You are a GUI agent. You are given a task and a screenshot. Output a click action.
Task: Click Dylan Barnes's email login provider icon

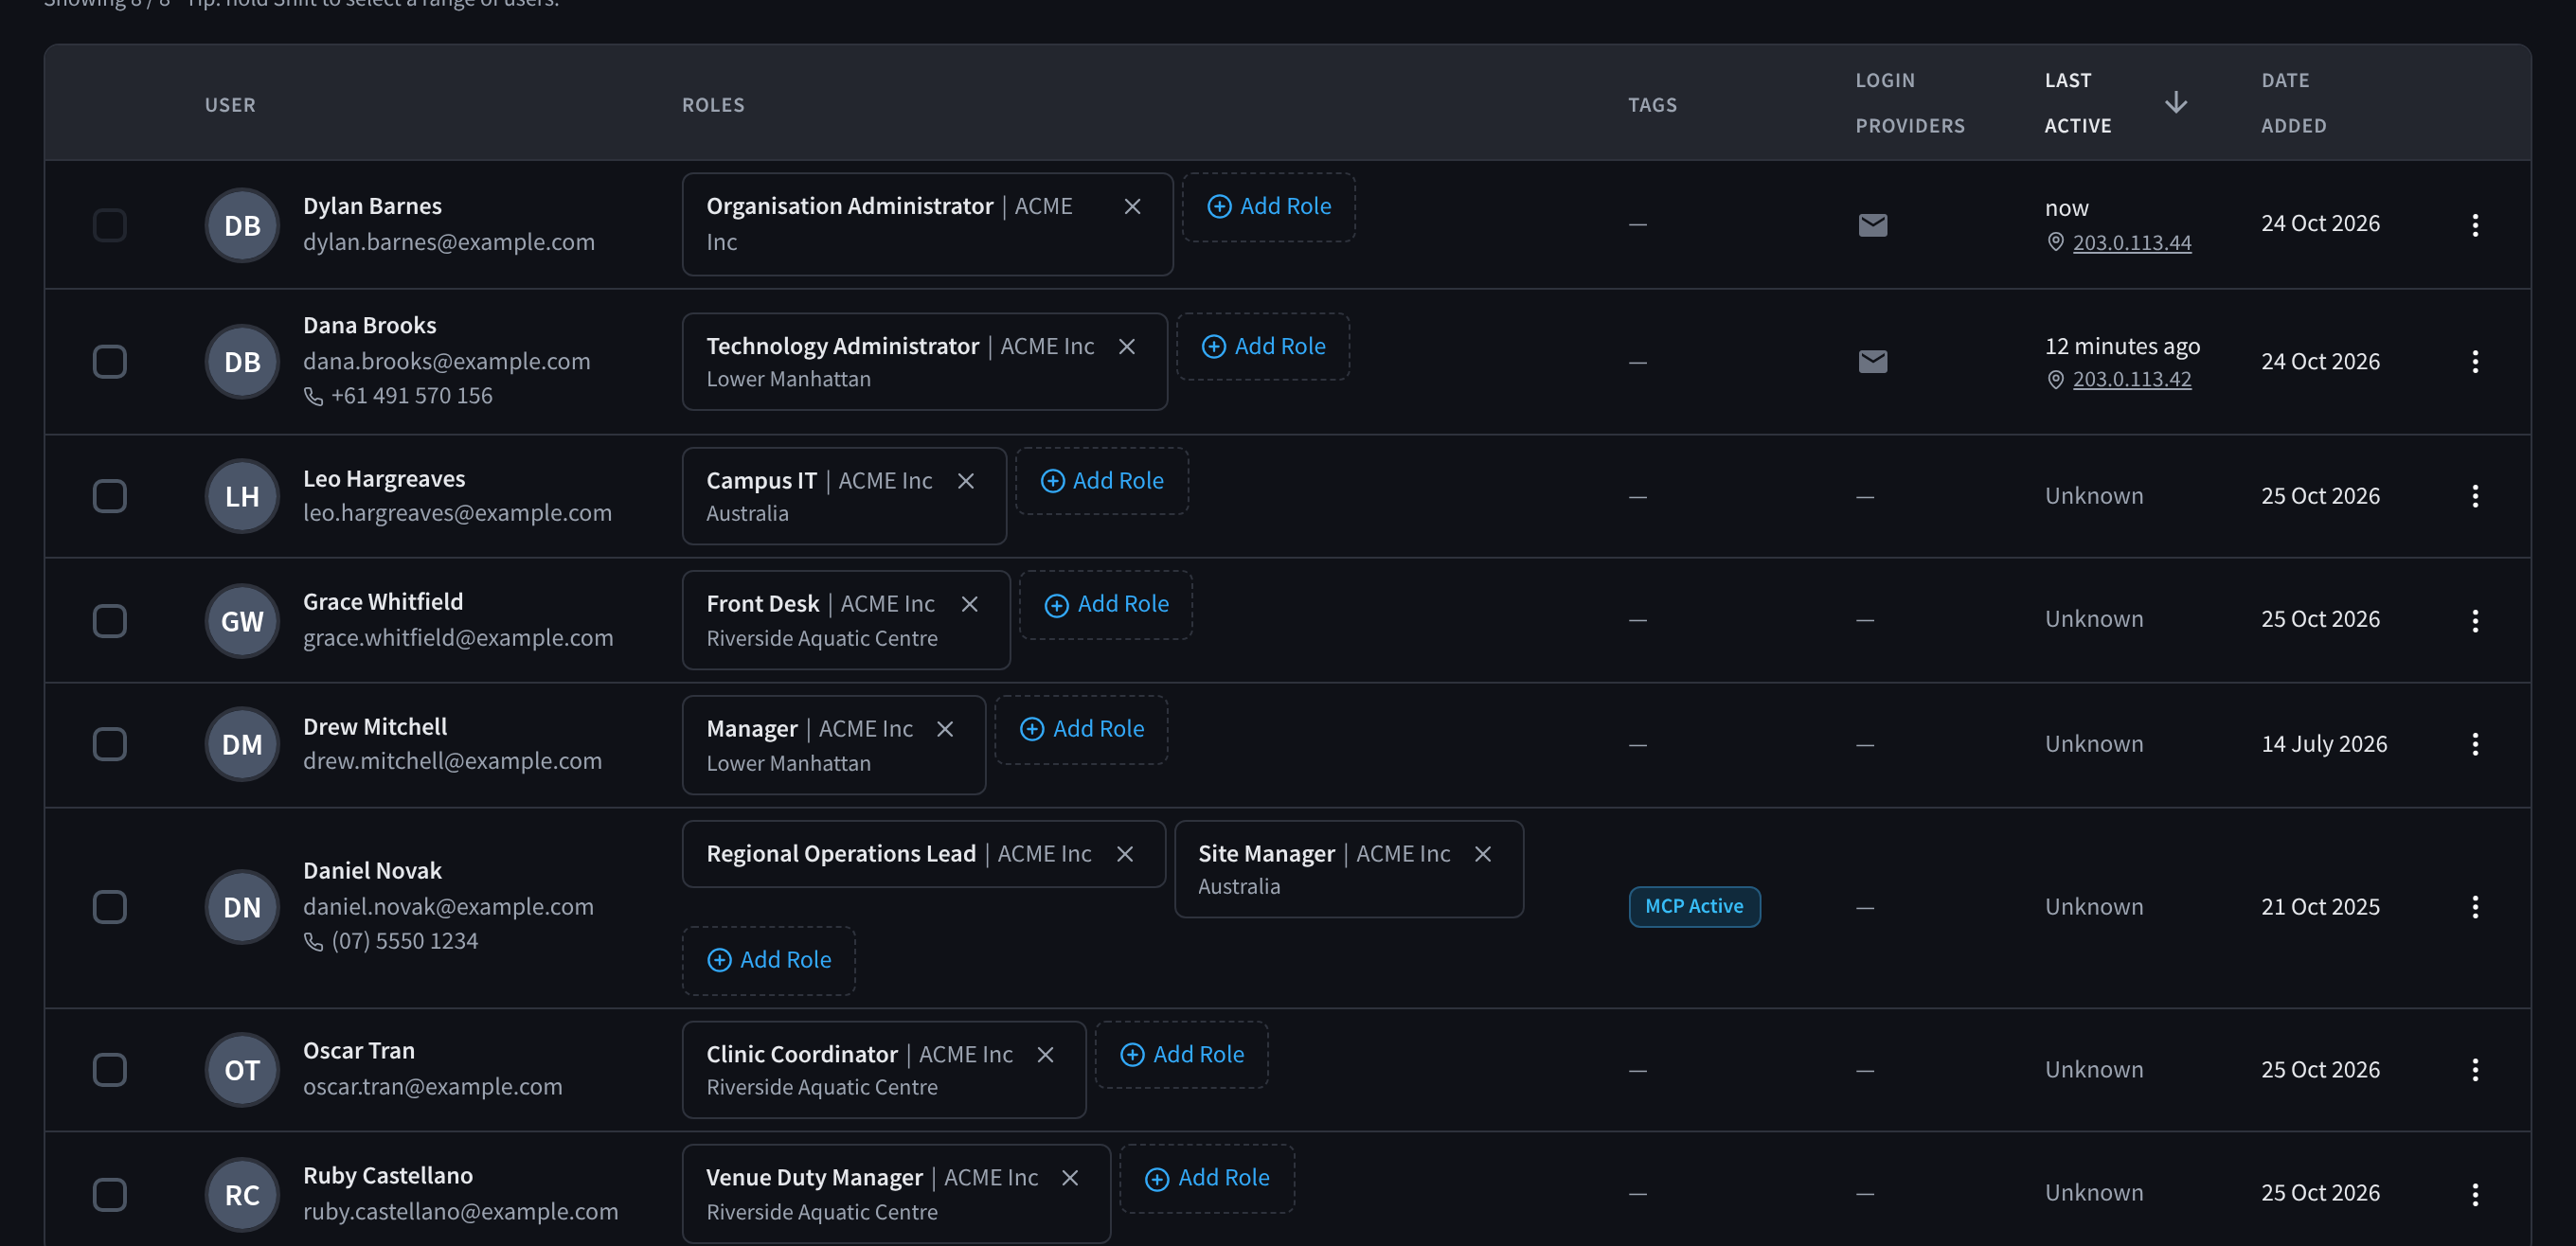[1873, 225]
